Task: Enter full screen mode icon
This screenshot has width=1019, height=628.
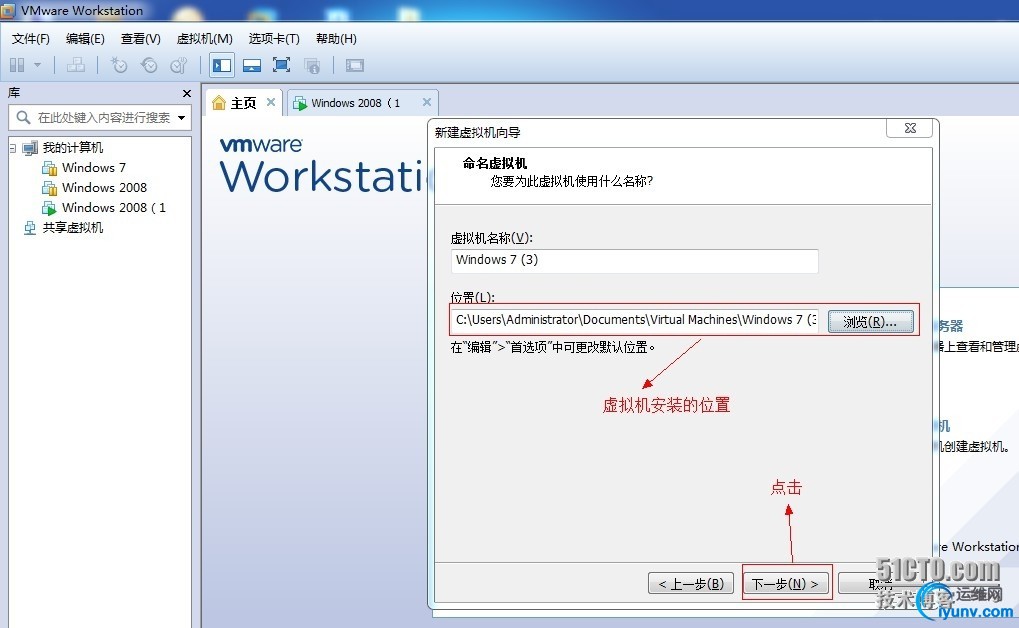Action: [281, 65]
